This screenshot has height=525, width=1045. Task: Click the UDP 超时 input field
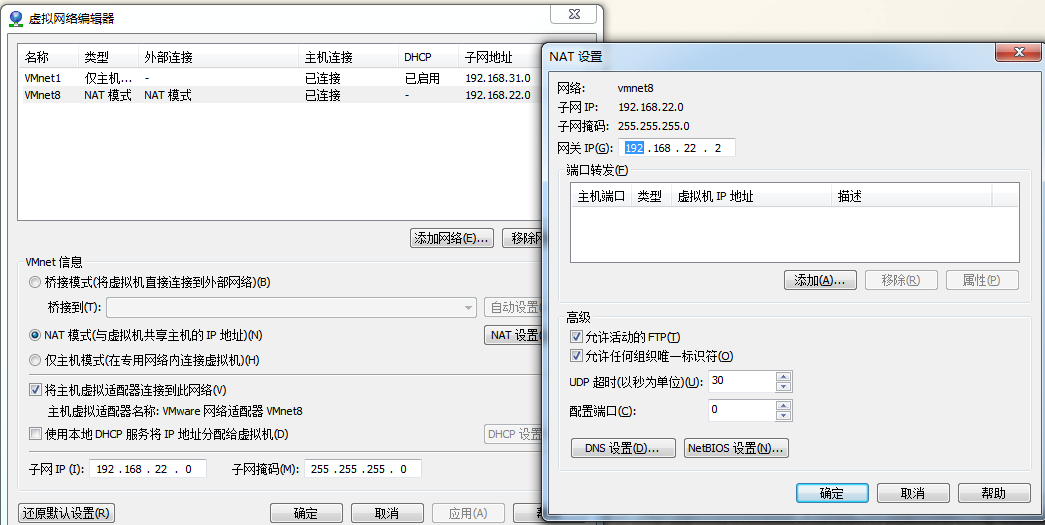pos(742,382)
